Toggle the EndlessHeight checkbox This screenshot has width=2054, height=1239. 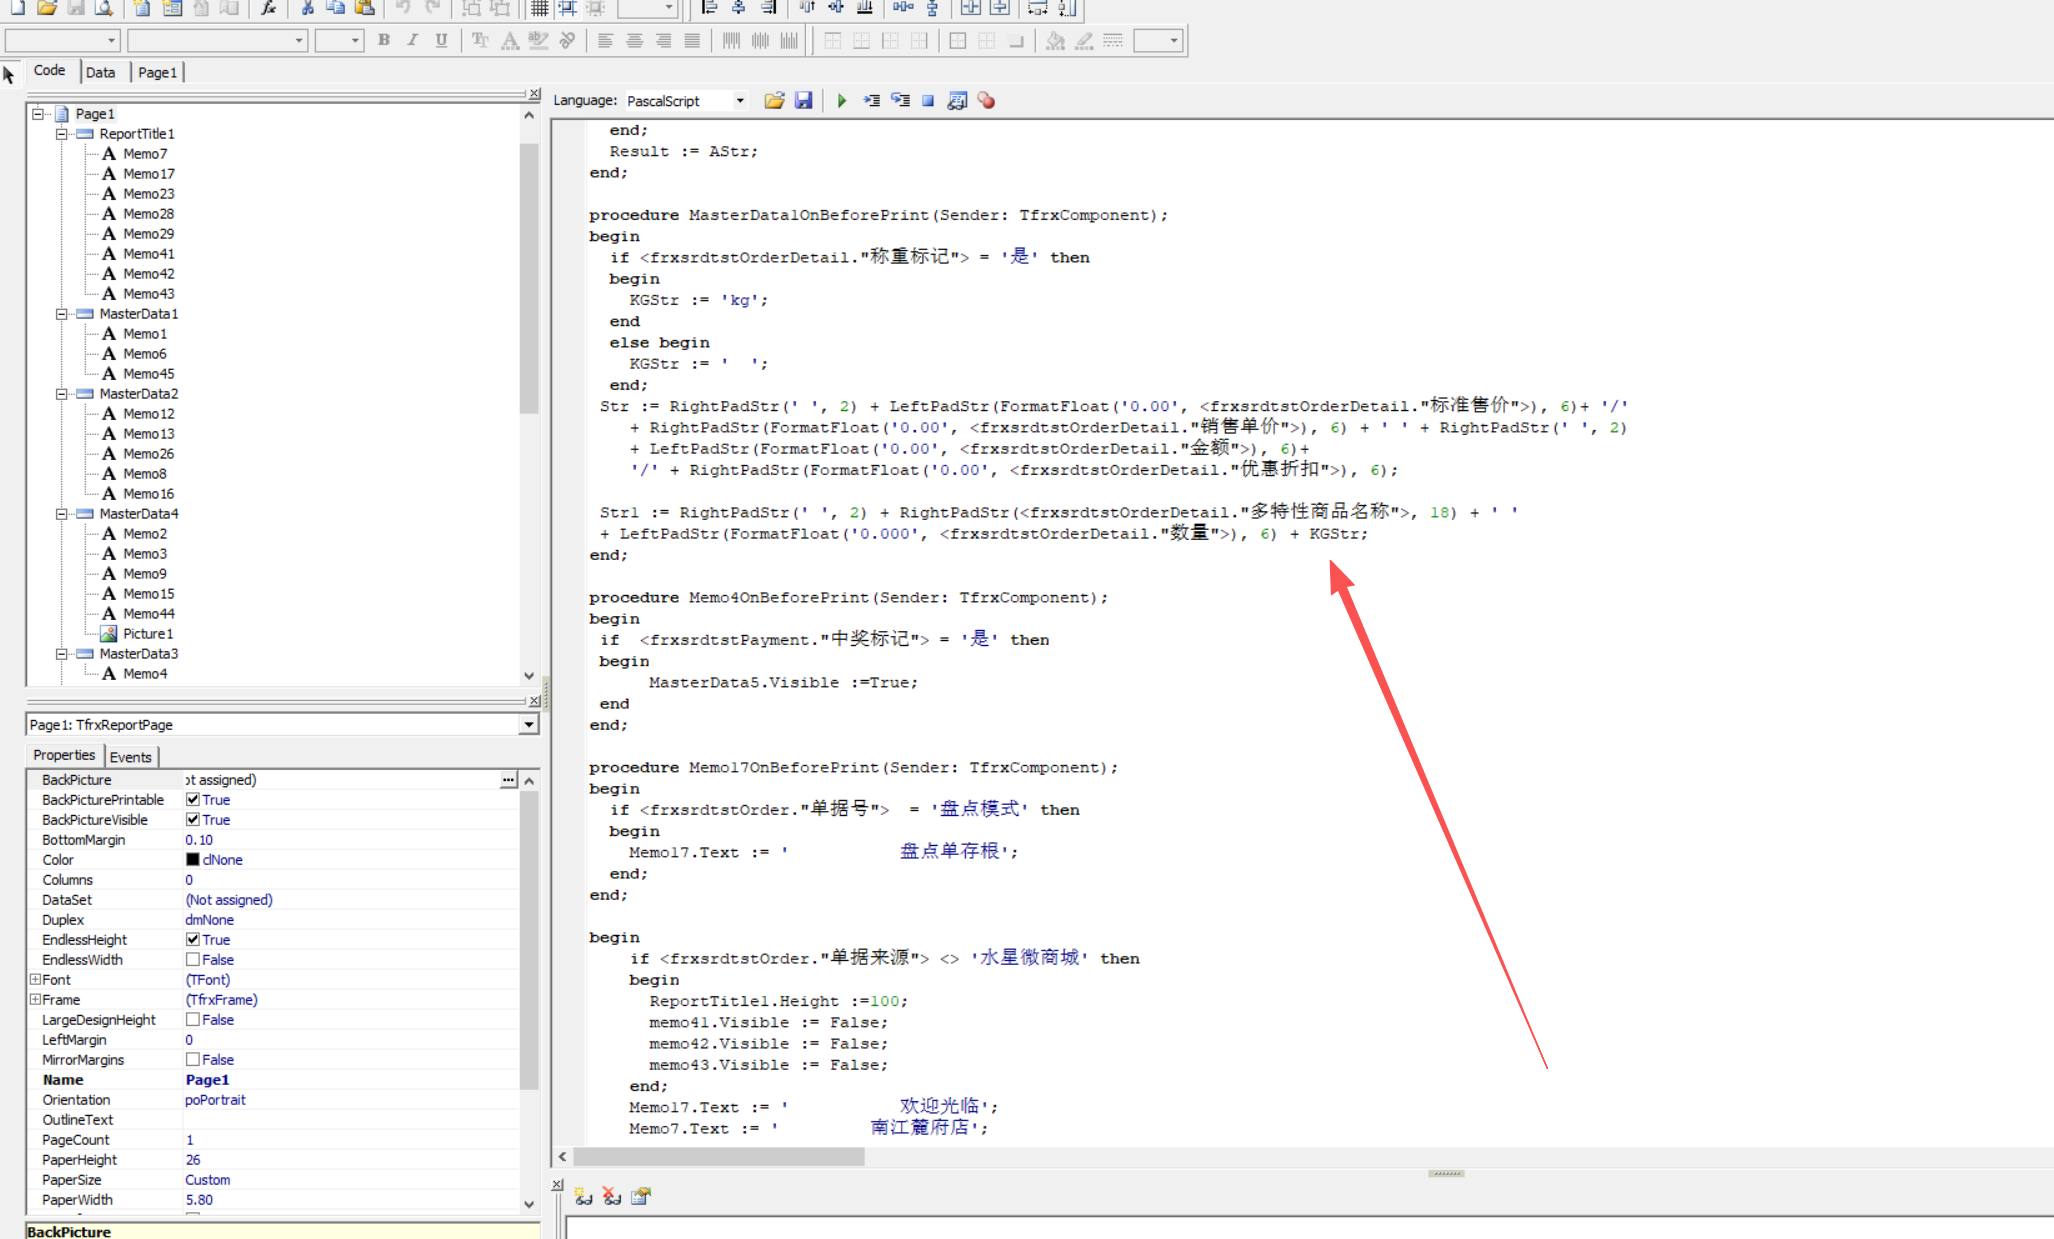pyautogui.click(x=192, y=940)
